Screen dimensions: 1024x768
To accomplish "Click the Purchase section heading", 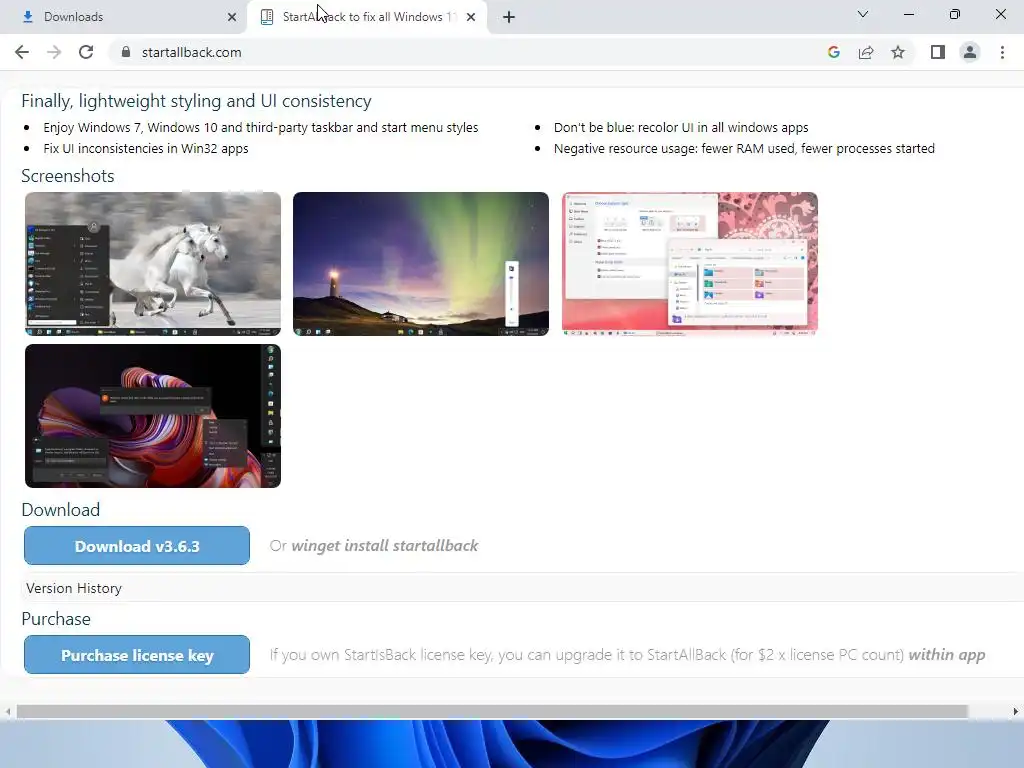I will click(56, 619).
